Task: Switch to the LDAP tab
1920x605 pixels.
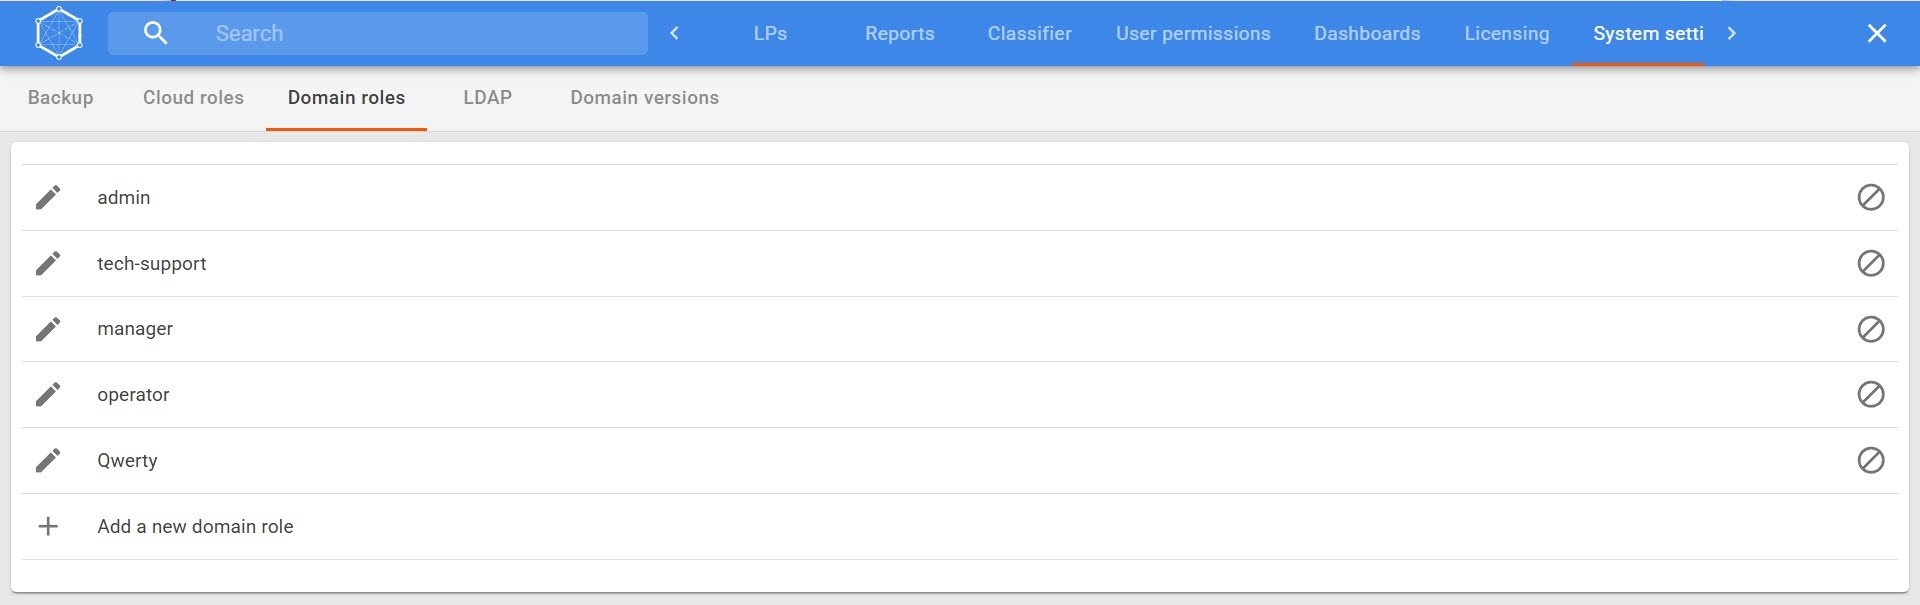Action: point(487,98)
